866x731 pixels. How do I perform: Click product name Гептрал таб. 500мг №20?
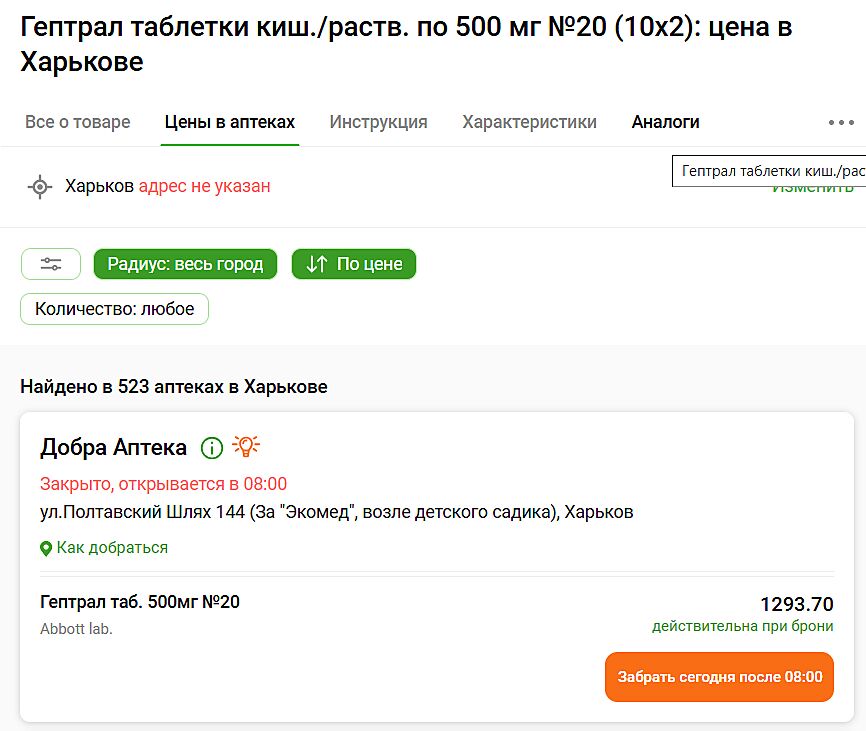pyautogui.click(x=140, y=602)
